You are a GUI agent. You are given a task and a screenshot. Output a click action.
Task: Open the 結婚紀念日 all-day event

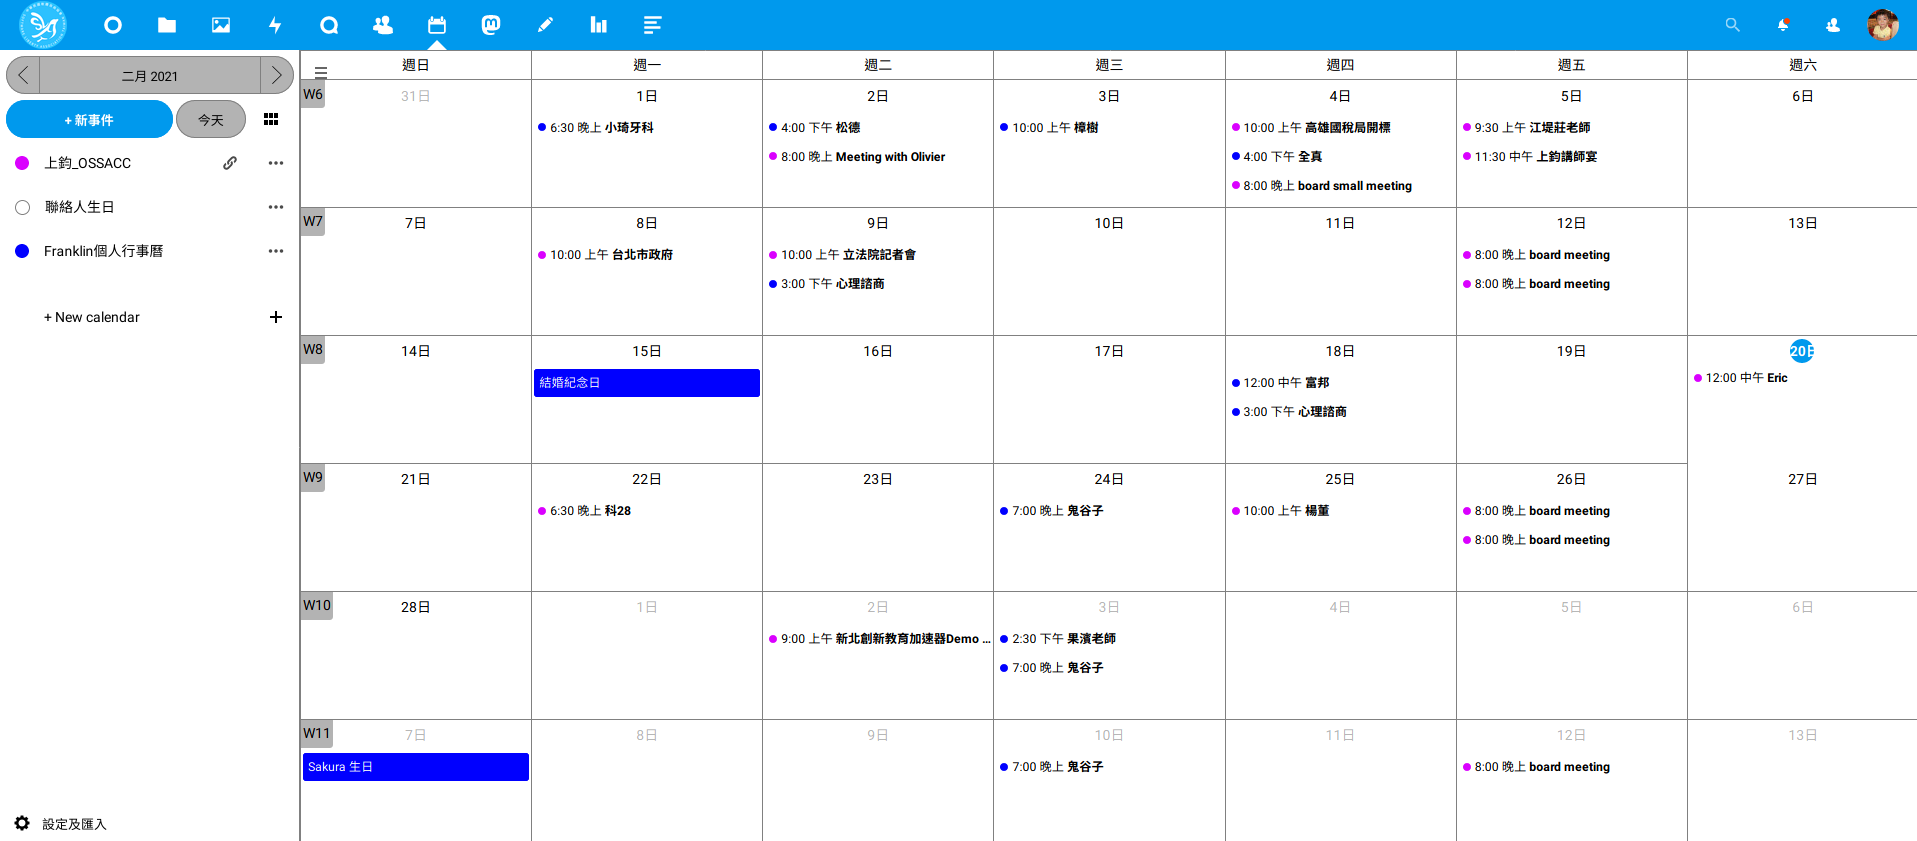[x=647, y=383]
